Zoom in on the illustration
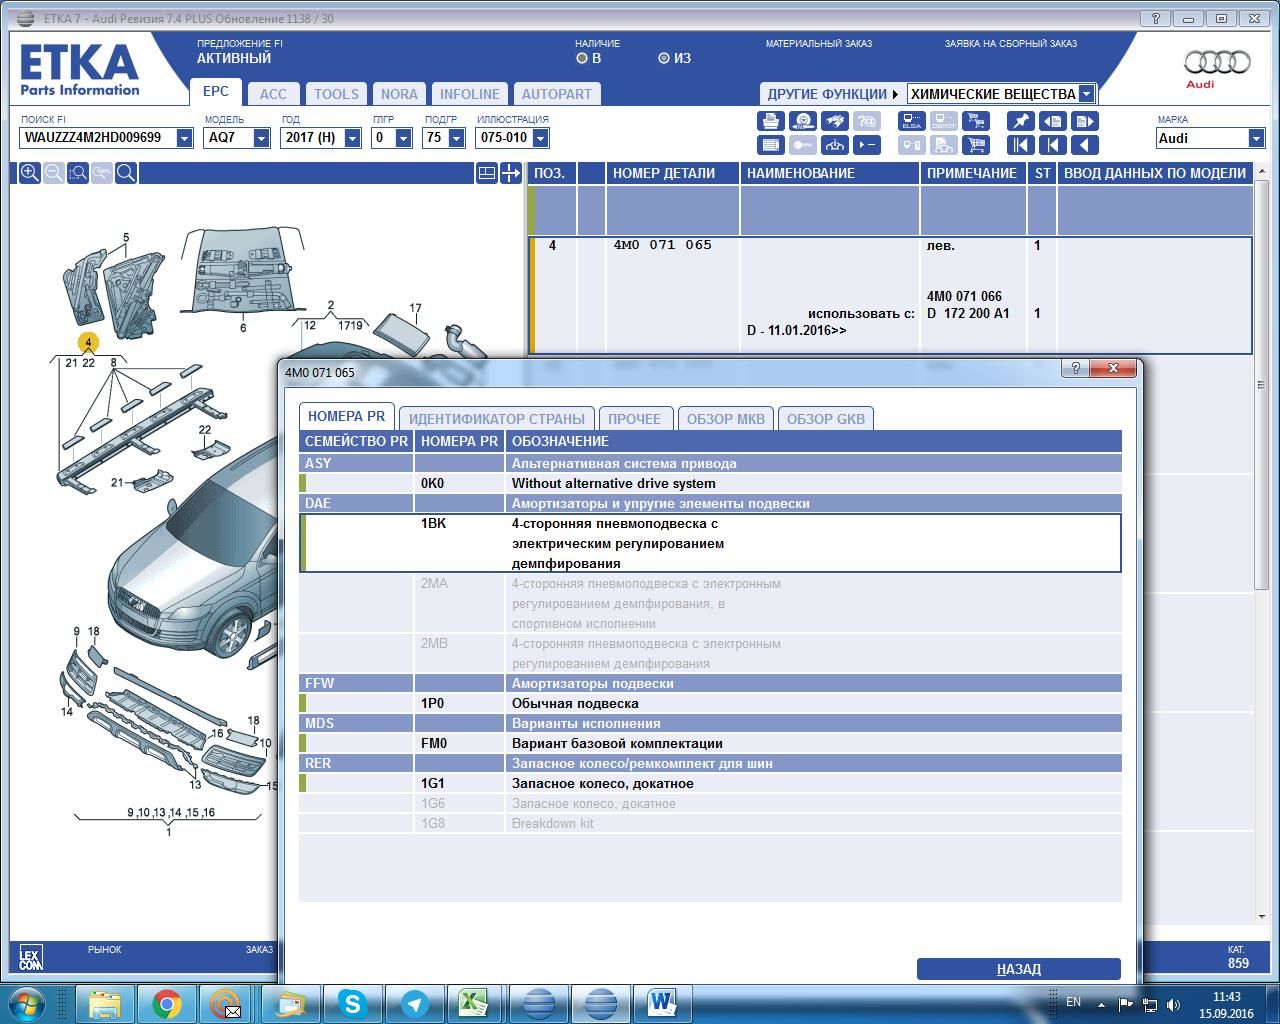The width and height of the screenshot is (1280, 1024). pyautogui.click(x=30, y=173)
